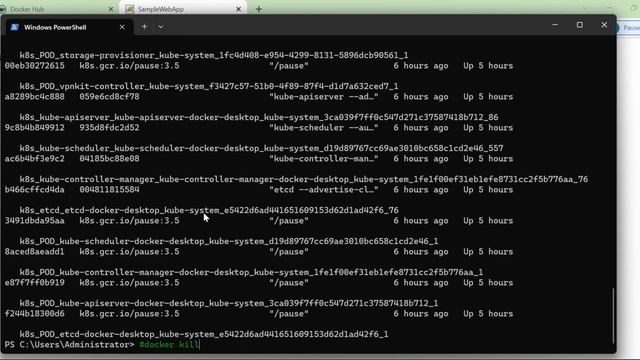Click container ID 8aced8aeadd1

tap(34, 252)
